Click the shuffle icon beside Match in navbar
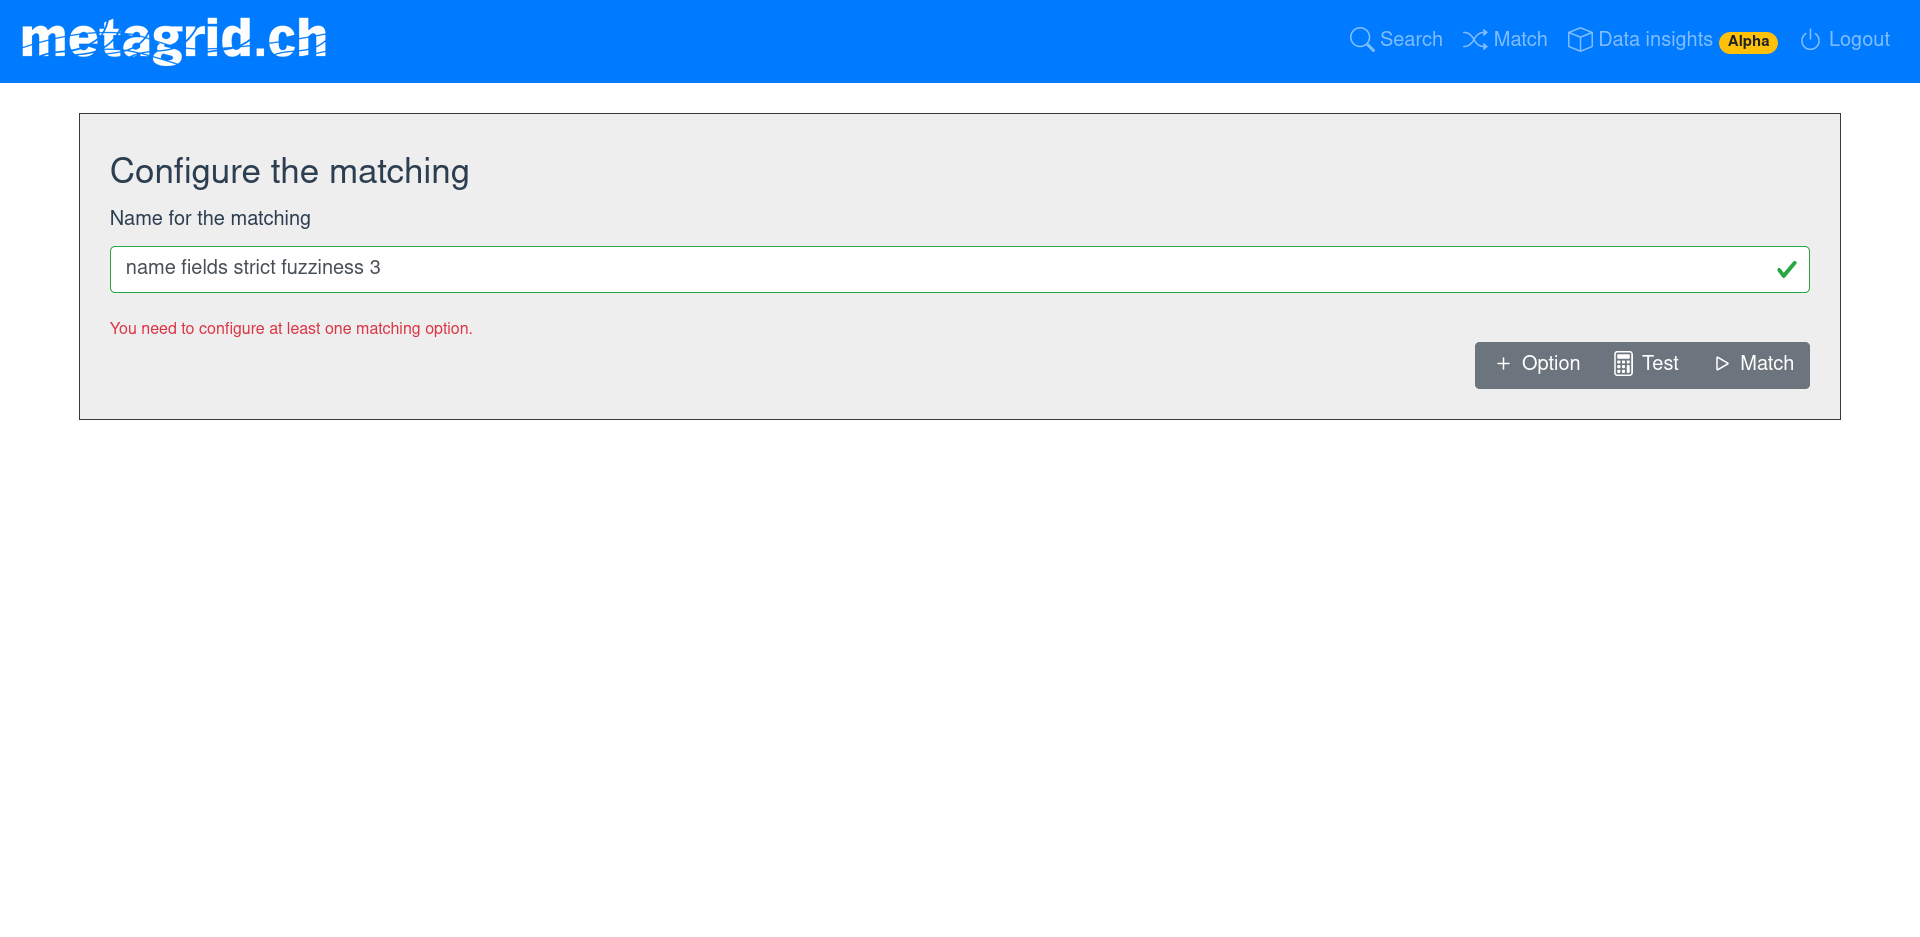Screen dimensions: 1920x937 click(x=1474, y=40)
